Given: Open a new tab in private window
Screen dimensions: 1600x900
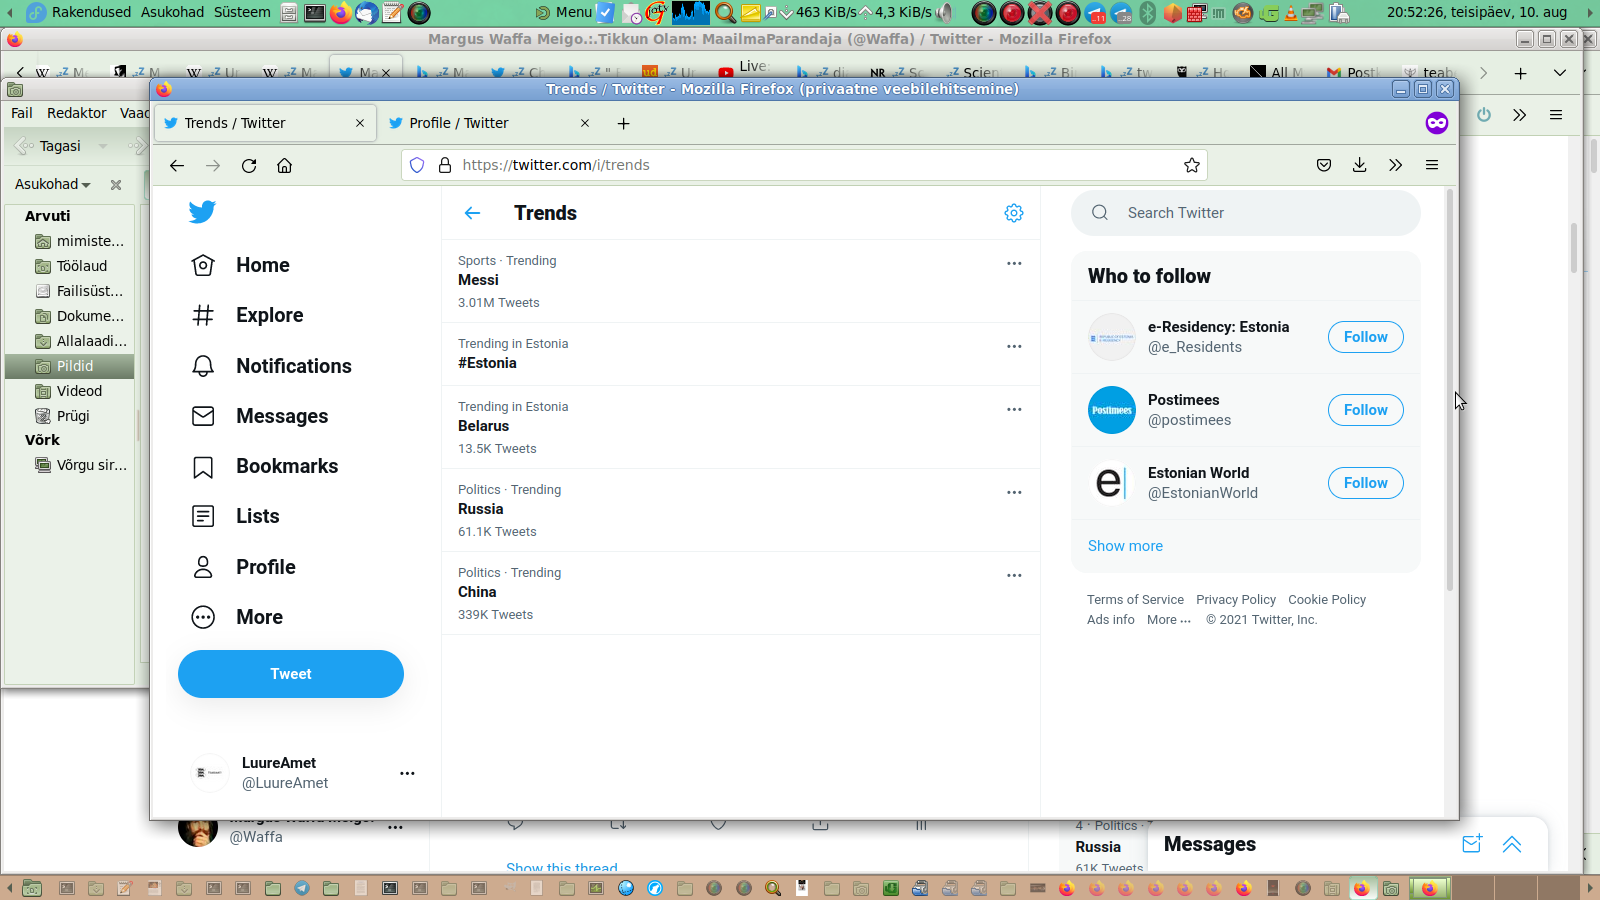Looking at the screenshot, I should click(x=623, y=123).
